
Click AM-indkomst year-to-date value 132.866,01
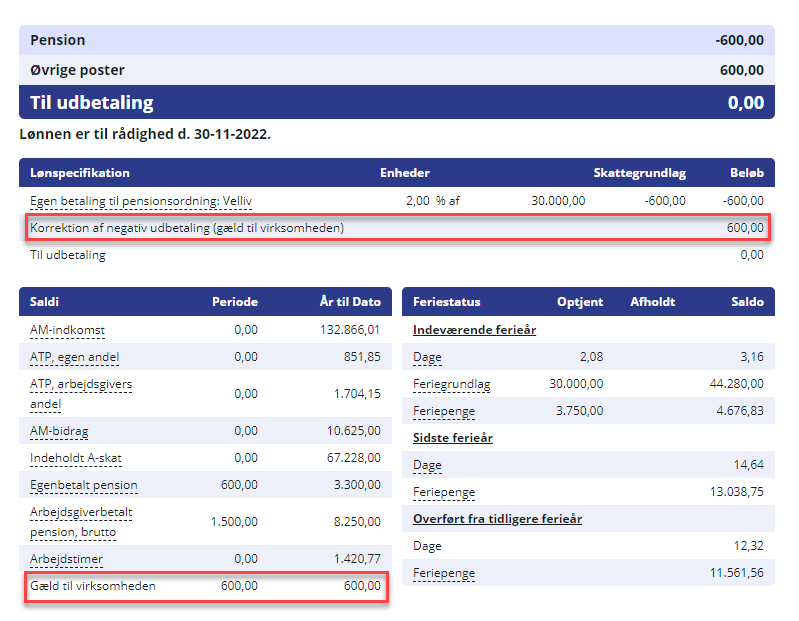coord(350,330)
